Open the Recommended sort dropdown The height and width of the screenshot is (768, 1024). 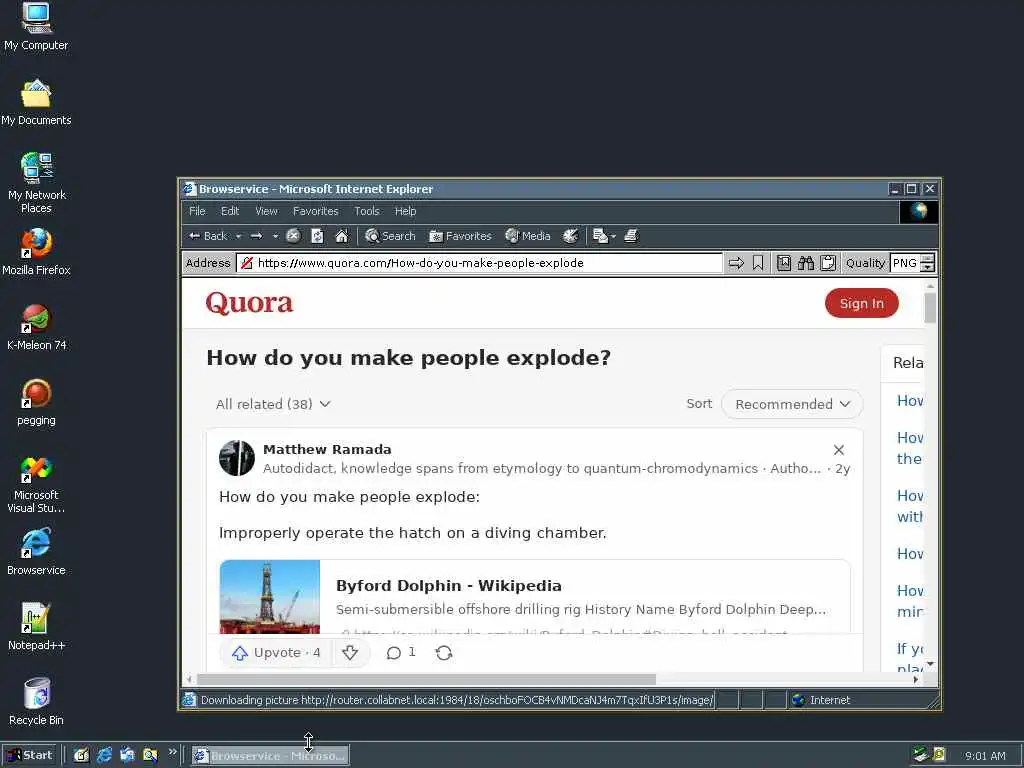[x=792, y=404]
